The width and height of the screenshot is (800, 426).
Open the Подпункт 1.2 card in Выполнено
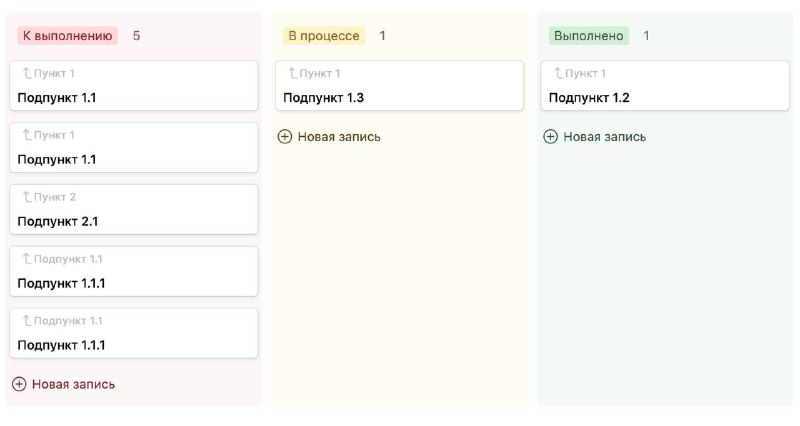pyautogui.click(x=665, y=86)
